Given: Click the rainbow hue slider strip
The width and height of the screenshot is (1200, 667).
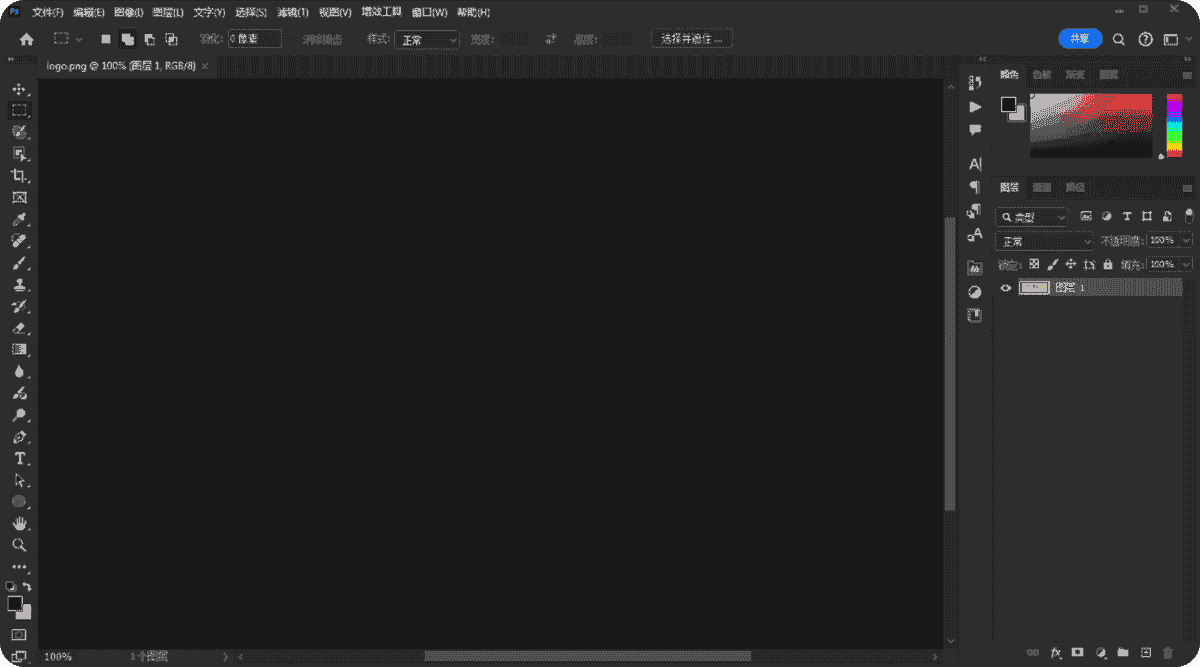Looking at the screenshot, I should (x=1174, y=124).
